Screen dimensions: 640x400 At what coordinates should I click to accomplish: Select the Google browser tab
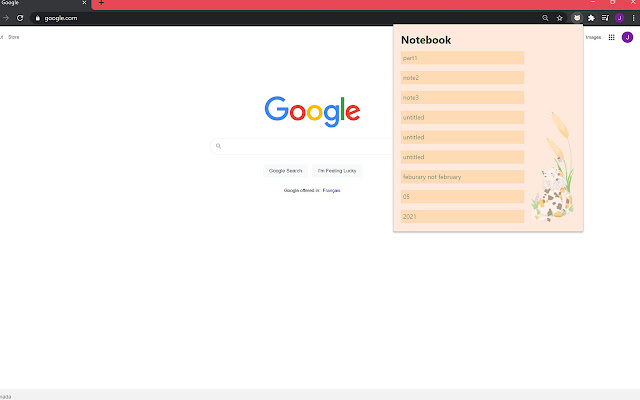click(44, 3)
